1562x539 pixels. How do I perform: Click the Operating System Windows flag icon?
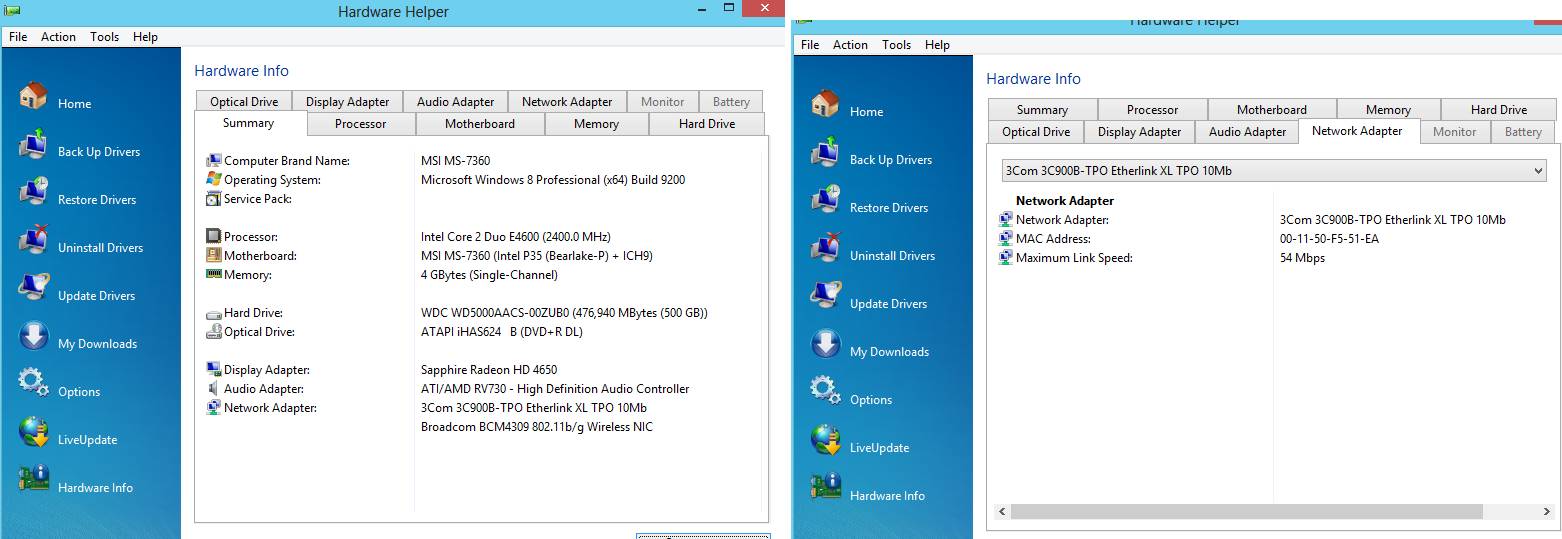(x=213, y=179)
